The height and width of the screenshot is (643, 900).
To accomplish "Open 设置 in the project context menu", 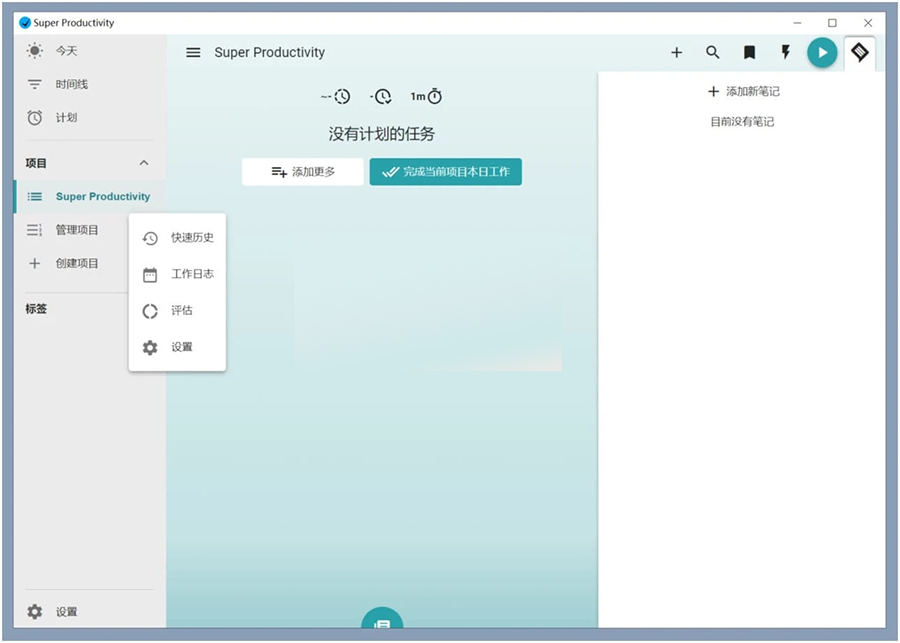I will point(178,347).
